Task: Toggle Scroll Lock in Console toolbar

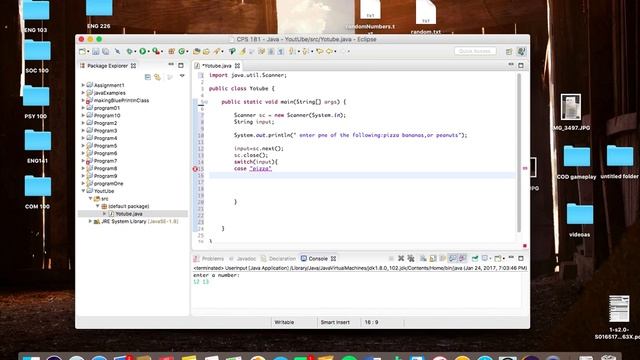Action: tap(433, 258)
